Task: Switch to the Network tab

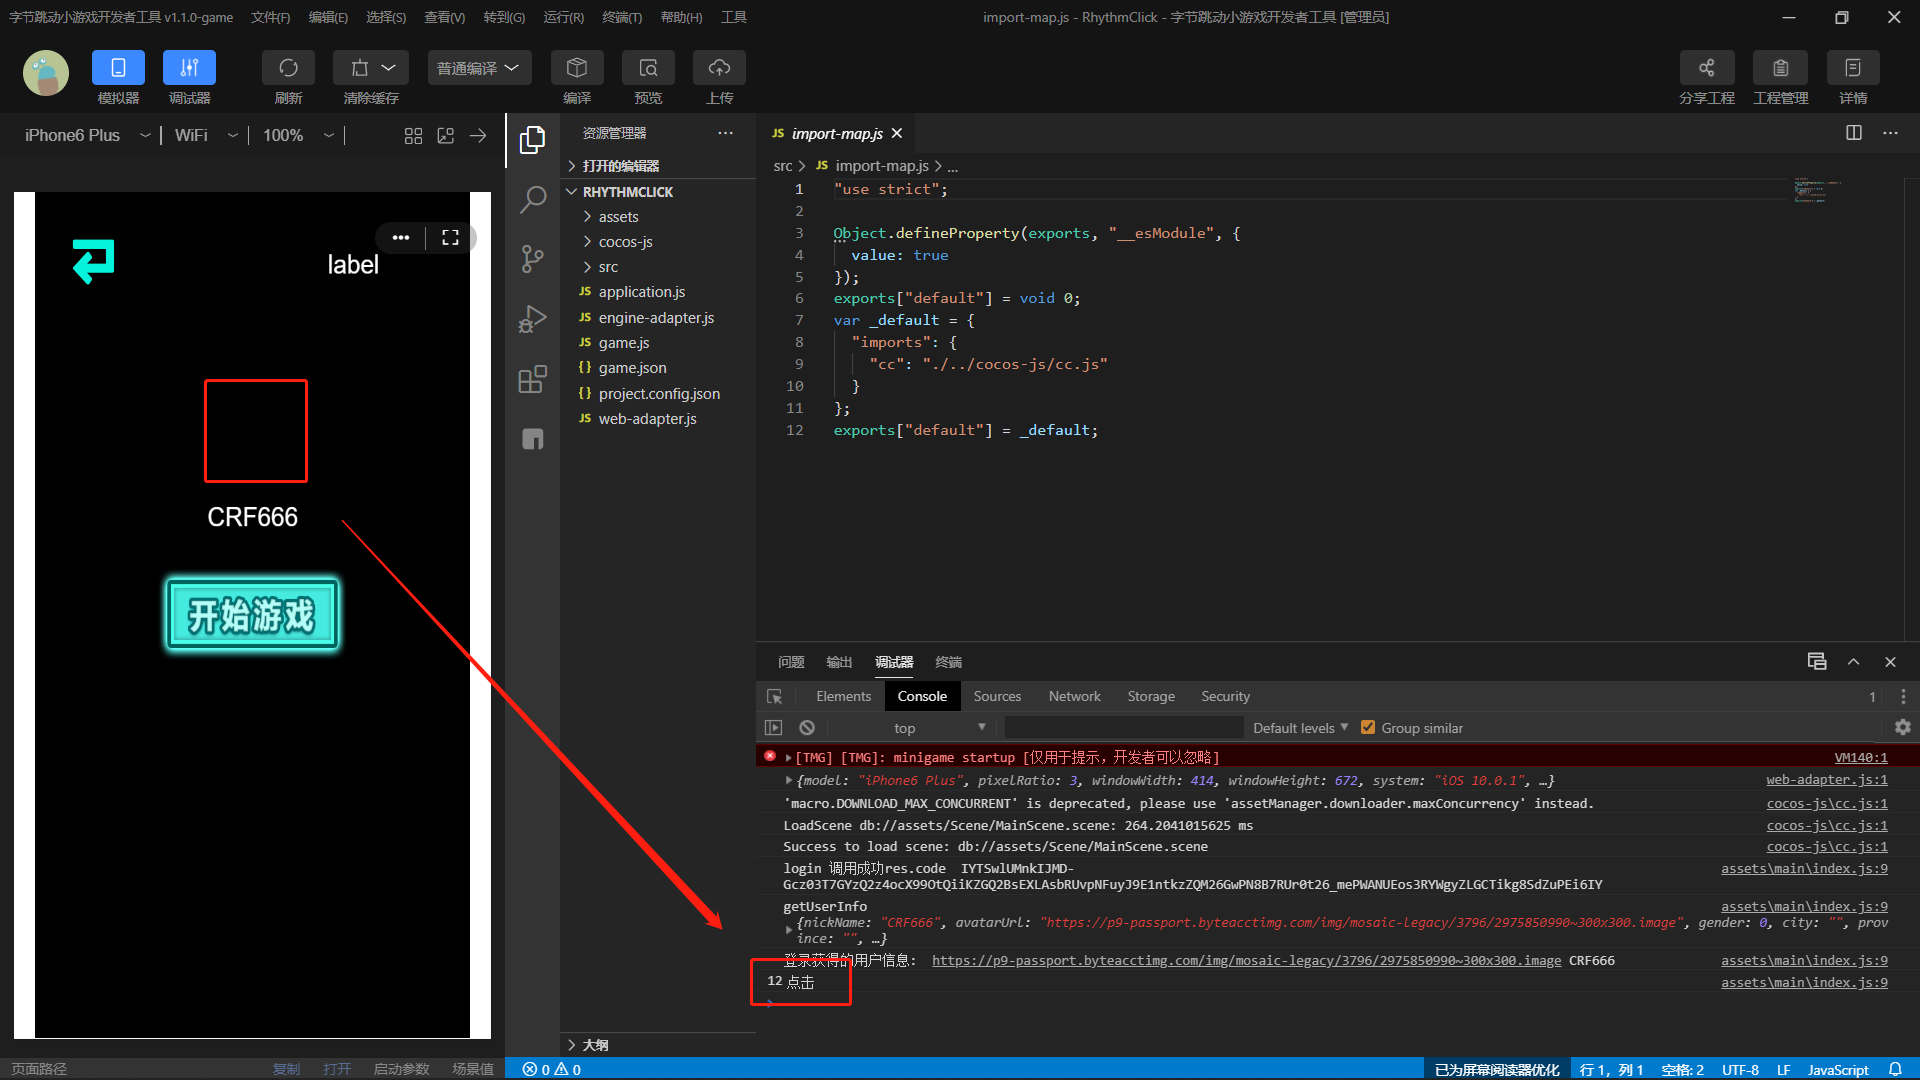Action: (1074, 696)
